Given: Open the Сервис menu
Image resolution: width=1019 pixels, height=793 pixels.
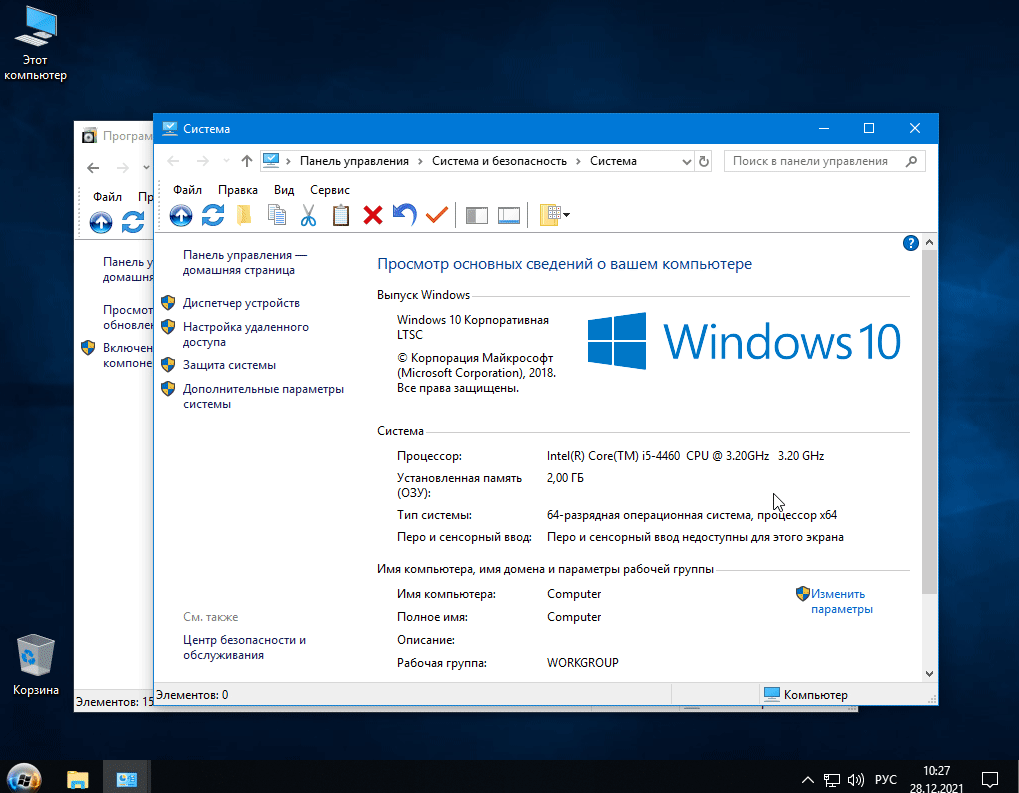Looking at the screenshot, I should [x=330, y=190].
